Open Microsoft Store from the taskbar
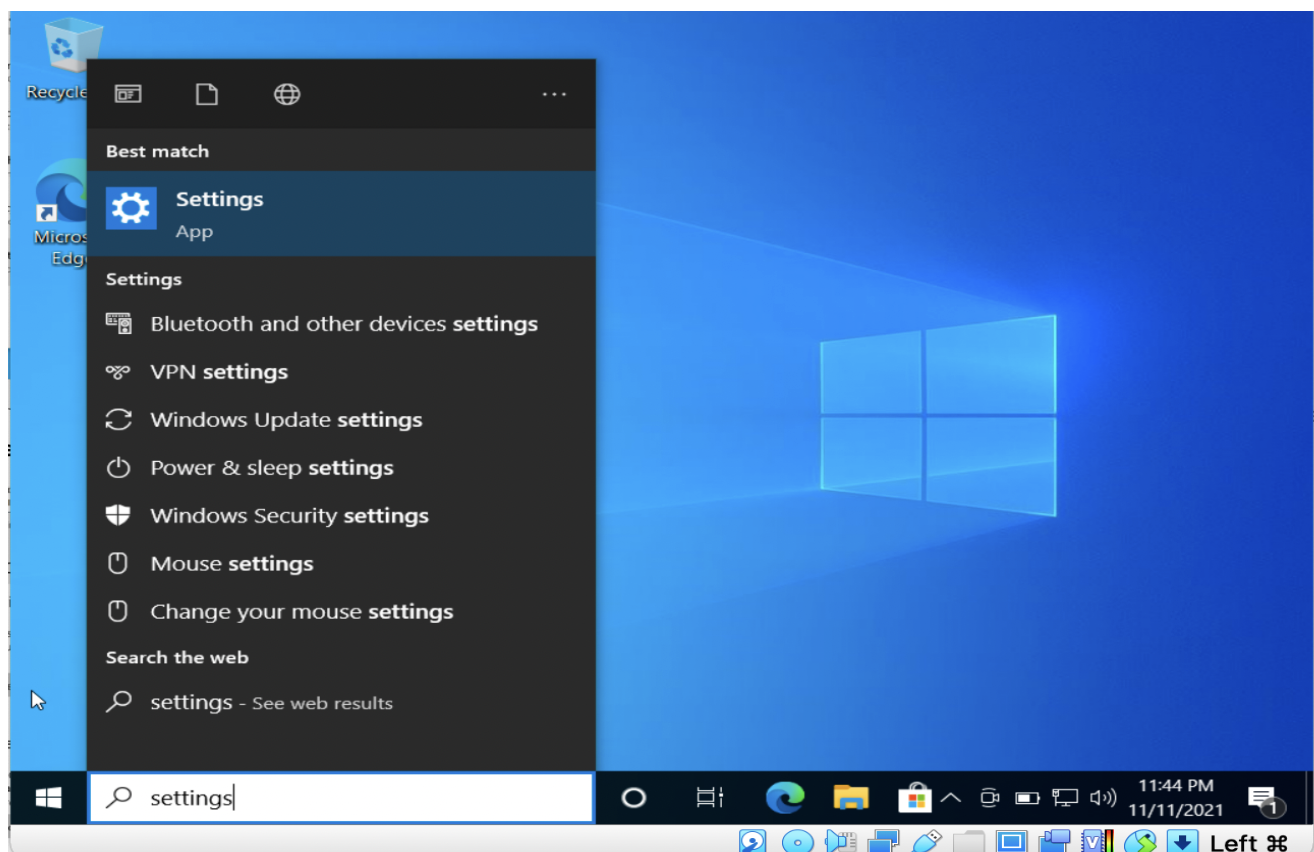The height and width of the screenshot is (852, 1314). (x=916, y=797)
